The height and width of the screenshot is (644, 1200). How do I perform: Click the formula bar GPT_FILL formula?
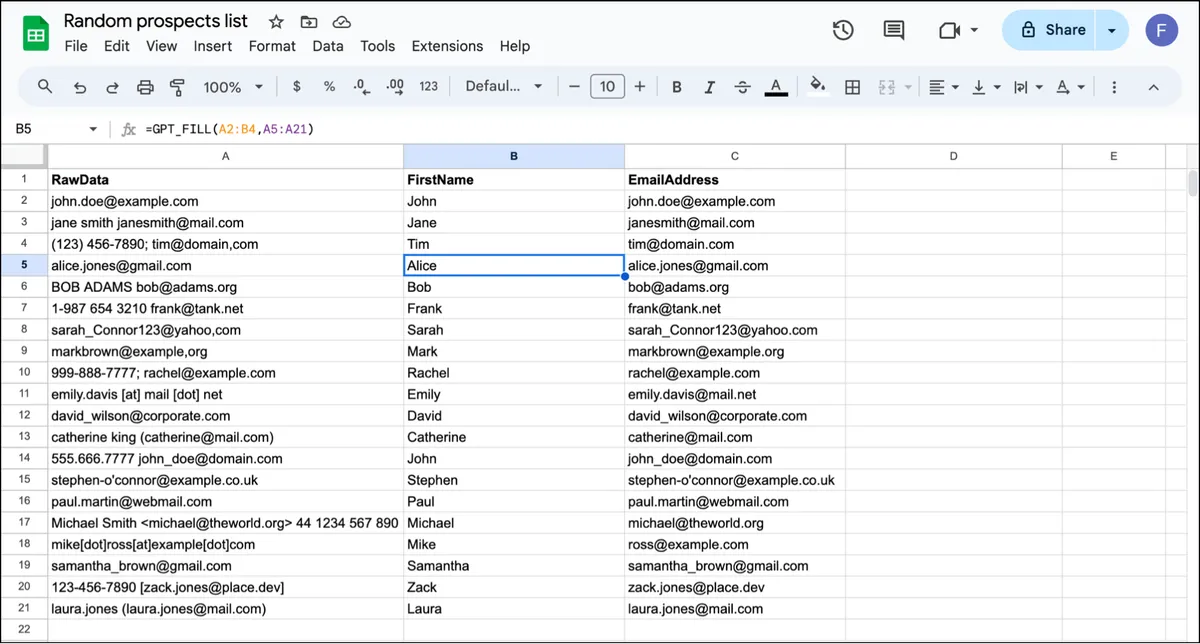click(x=230, y=129)
